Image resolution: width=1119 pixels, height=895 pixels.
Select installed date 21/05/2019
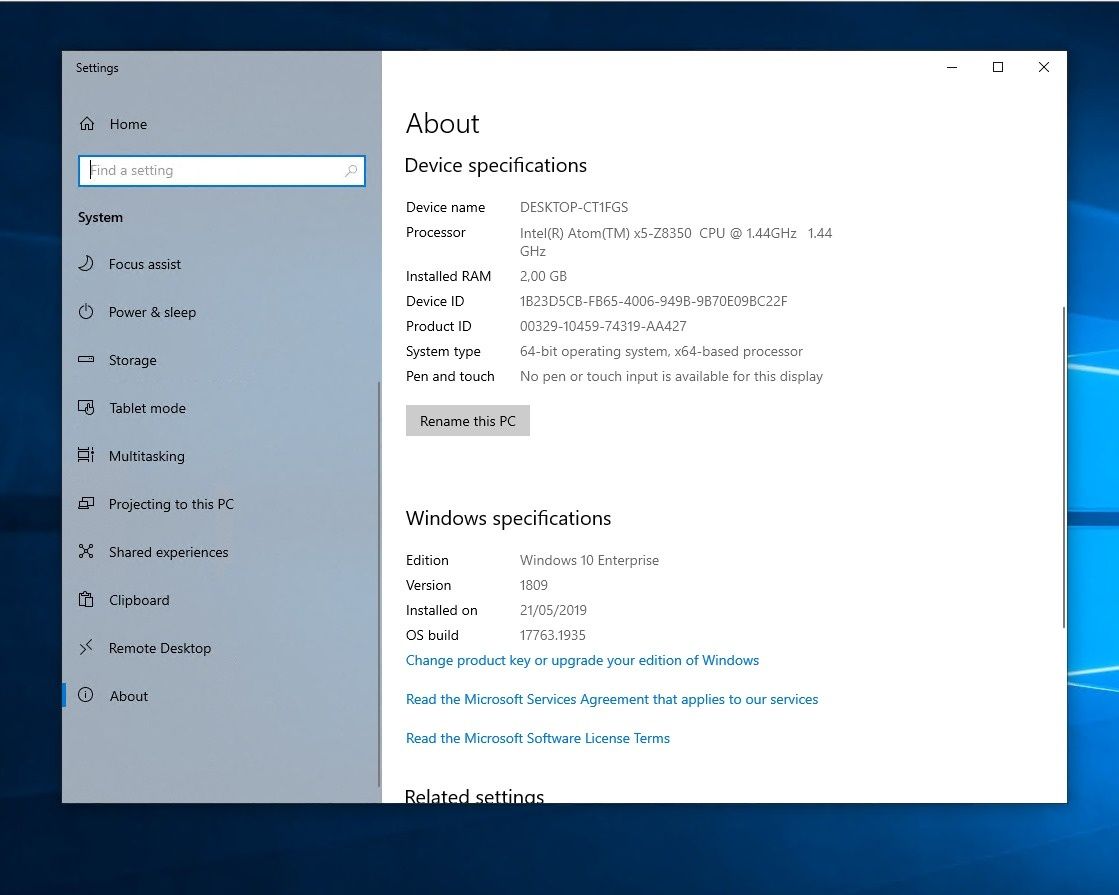point(553,610)
